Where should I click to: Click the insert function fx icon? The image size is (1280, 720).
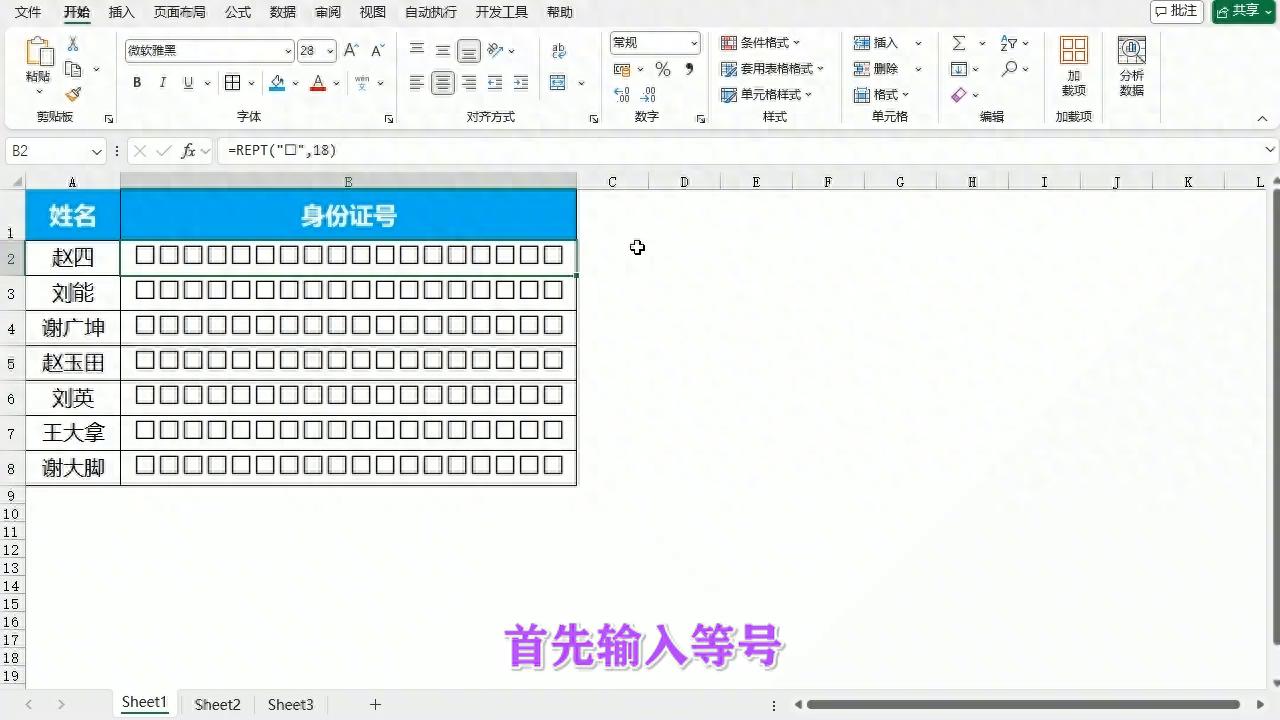(188, 151)
